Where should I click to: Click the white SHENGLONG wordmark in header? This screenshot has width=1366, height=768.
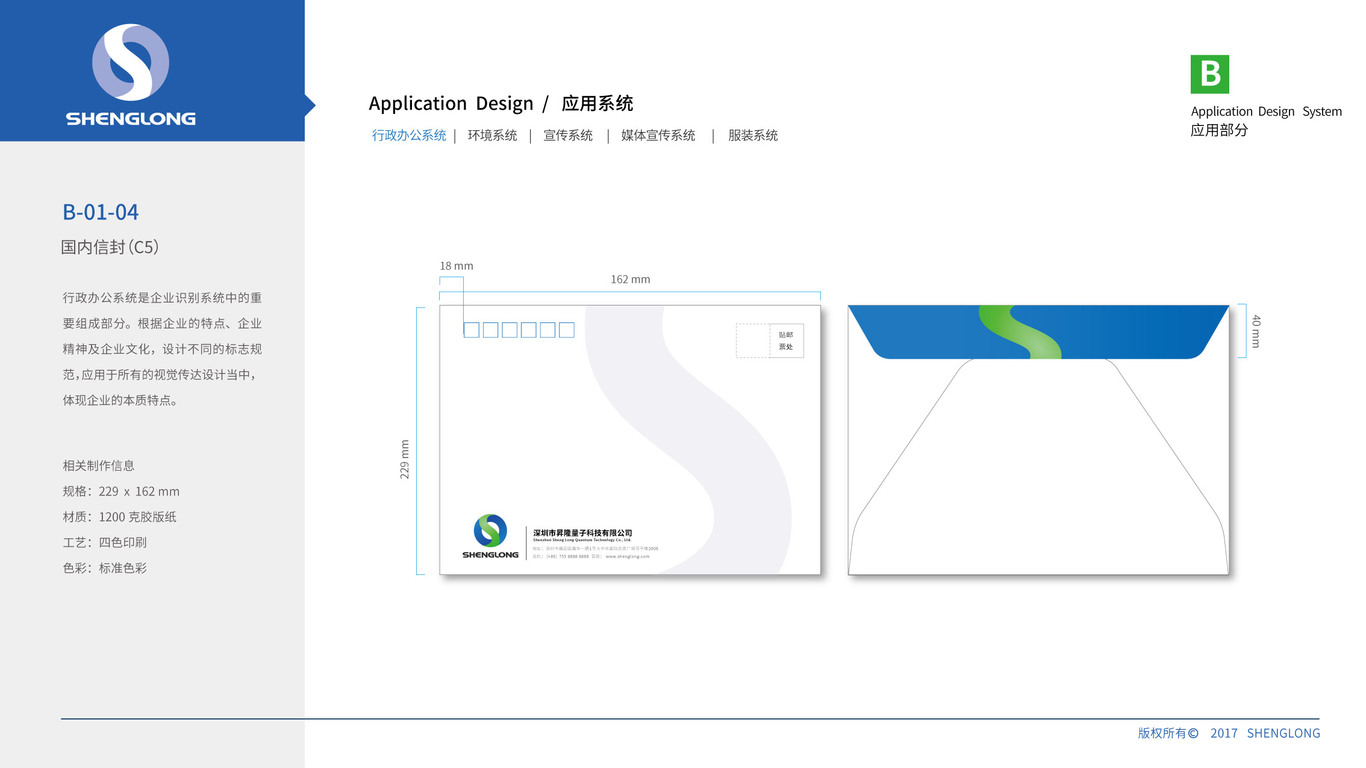point(131,118)
